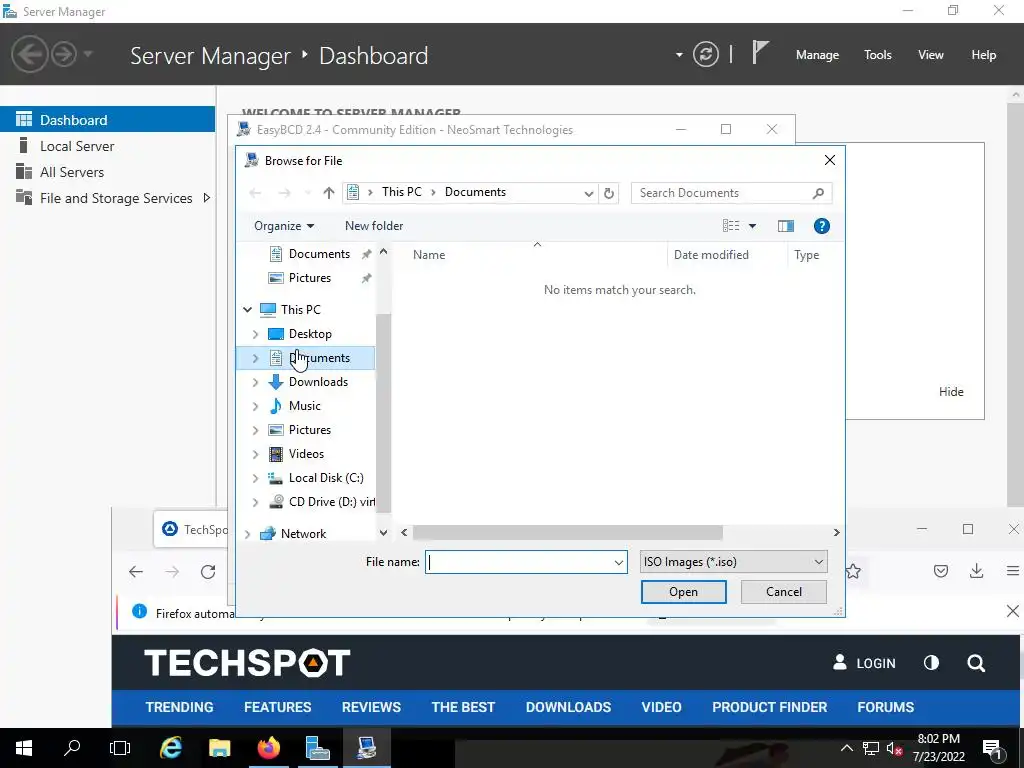The width and height of the screenshot is (1024, 768).
Task: Expand the Desktop tree node
Action: (255, 334)
